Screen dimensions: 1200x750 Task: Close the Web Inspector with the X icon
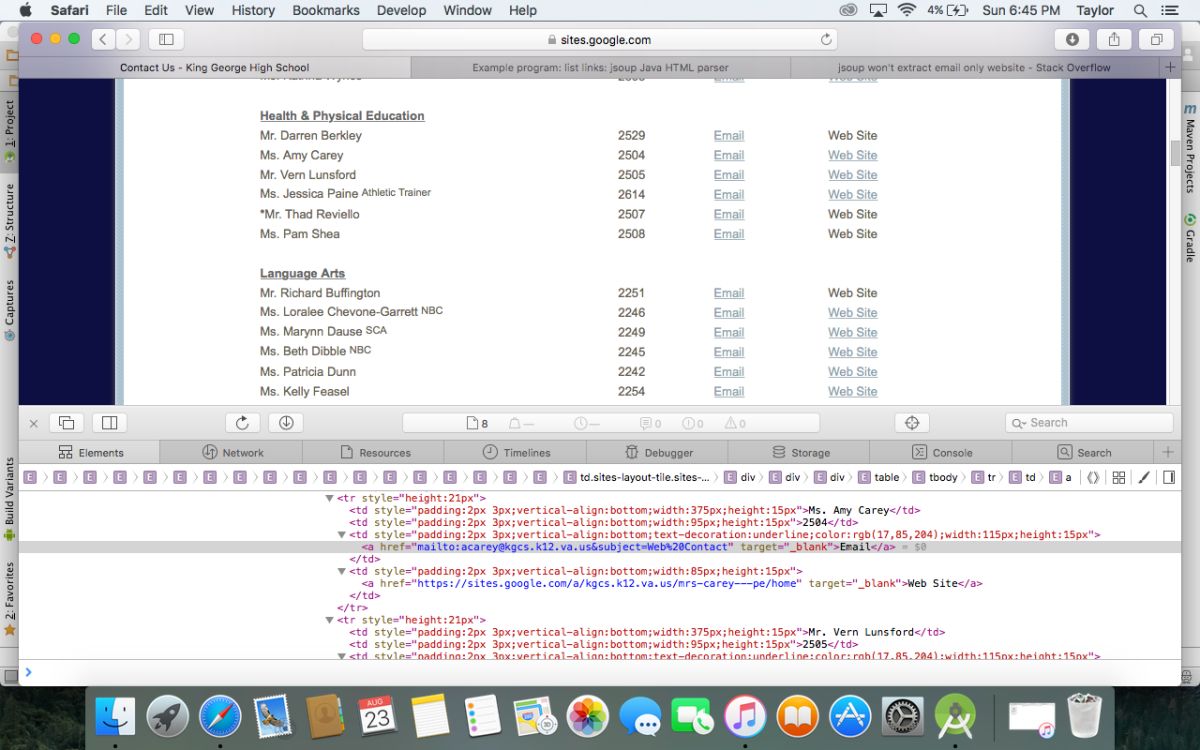(33, 423)
